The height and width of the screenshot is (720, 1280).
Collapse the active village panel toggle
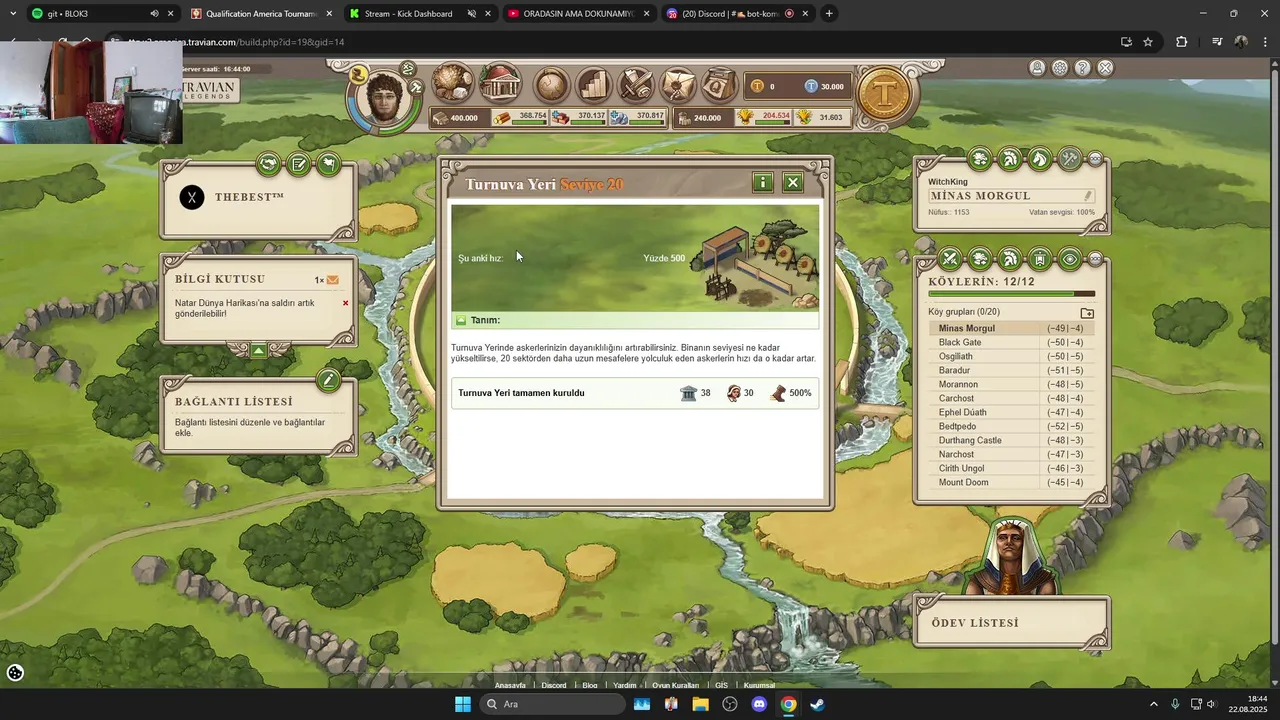[x=1095, y=158]
